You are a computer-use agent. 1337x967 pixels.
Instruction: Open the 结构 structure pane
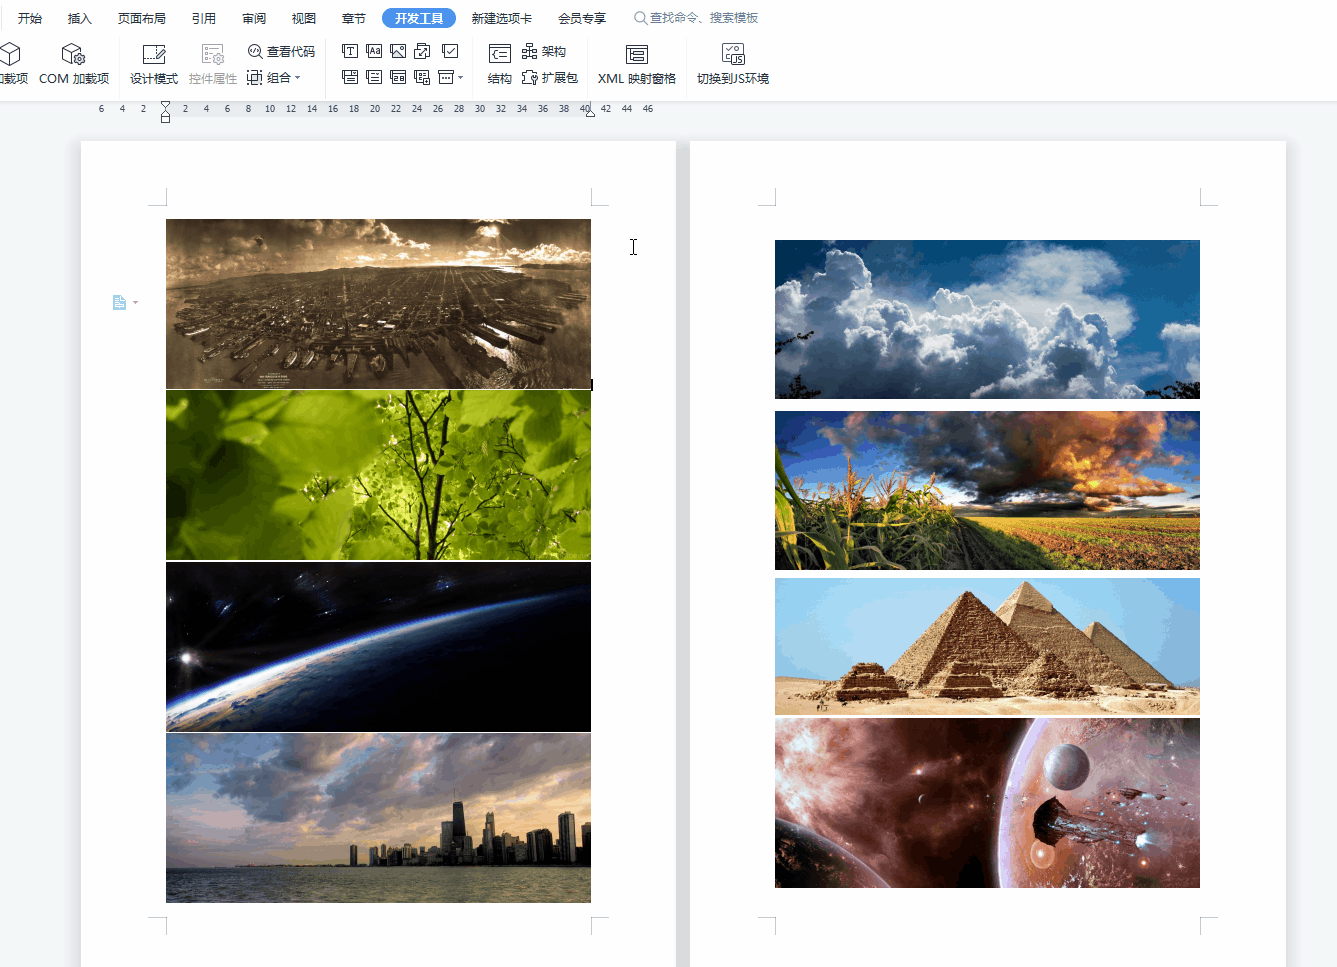click(500, 64)
